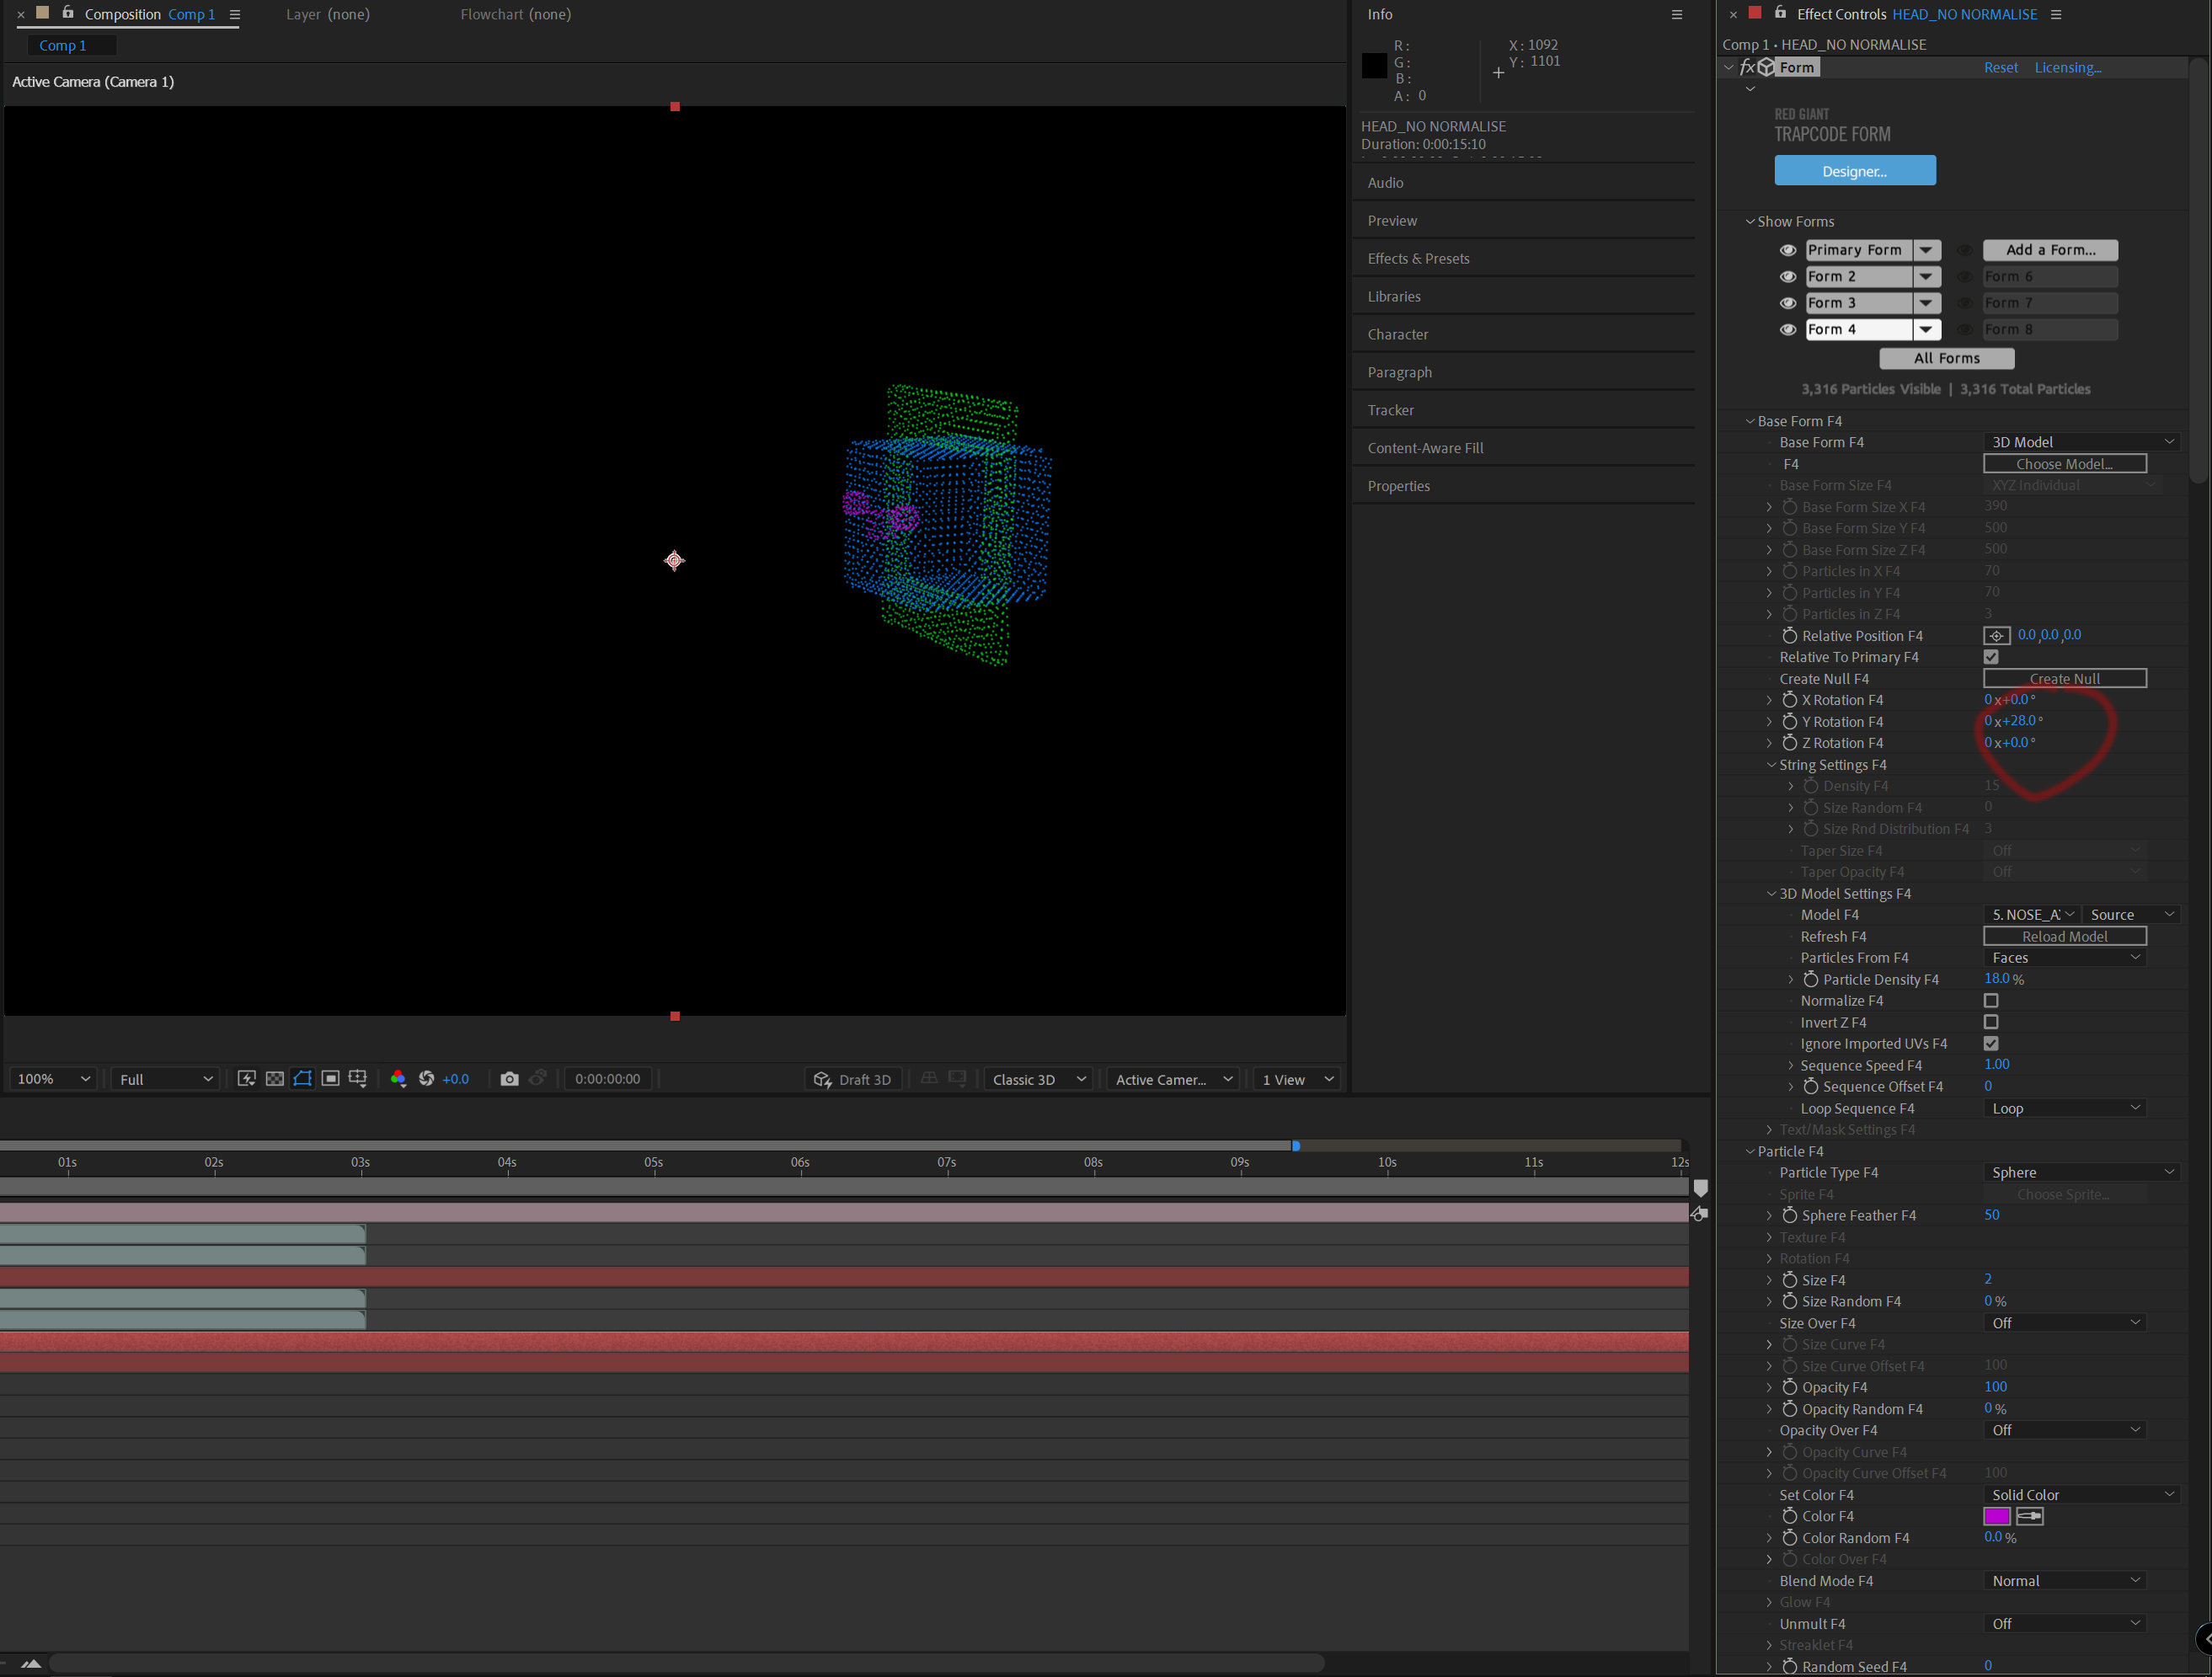Screen dimensions: 2212x1677
Task: Show channel and color management settings
Action: coord(398,1078)
